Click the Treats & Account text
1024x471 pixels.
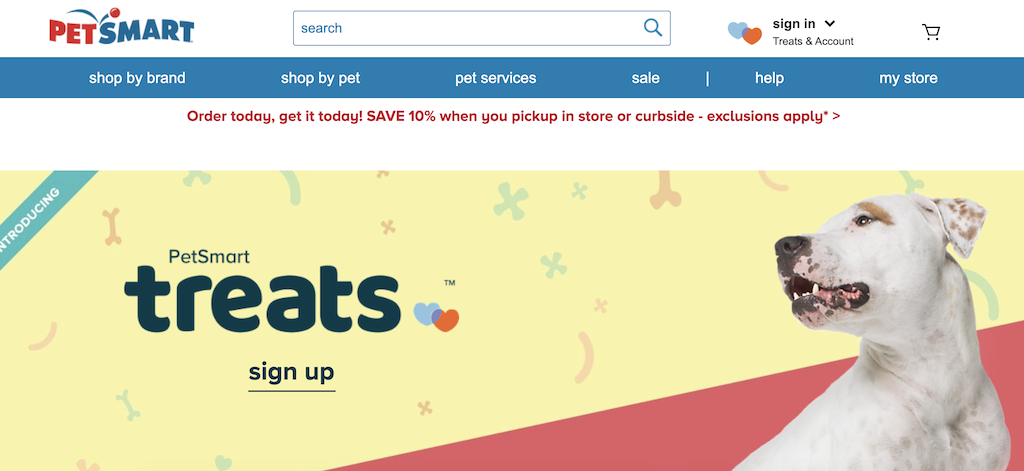pos(813,41)
